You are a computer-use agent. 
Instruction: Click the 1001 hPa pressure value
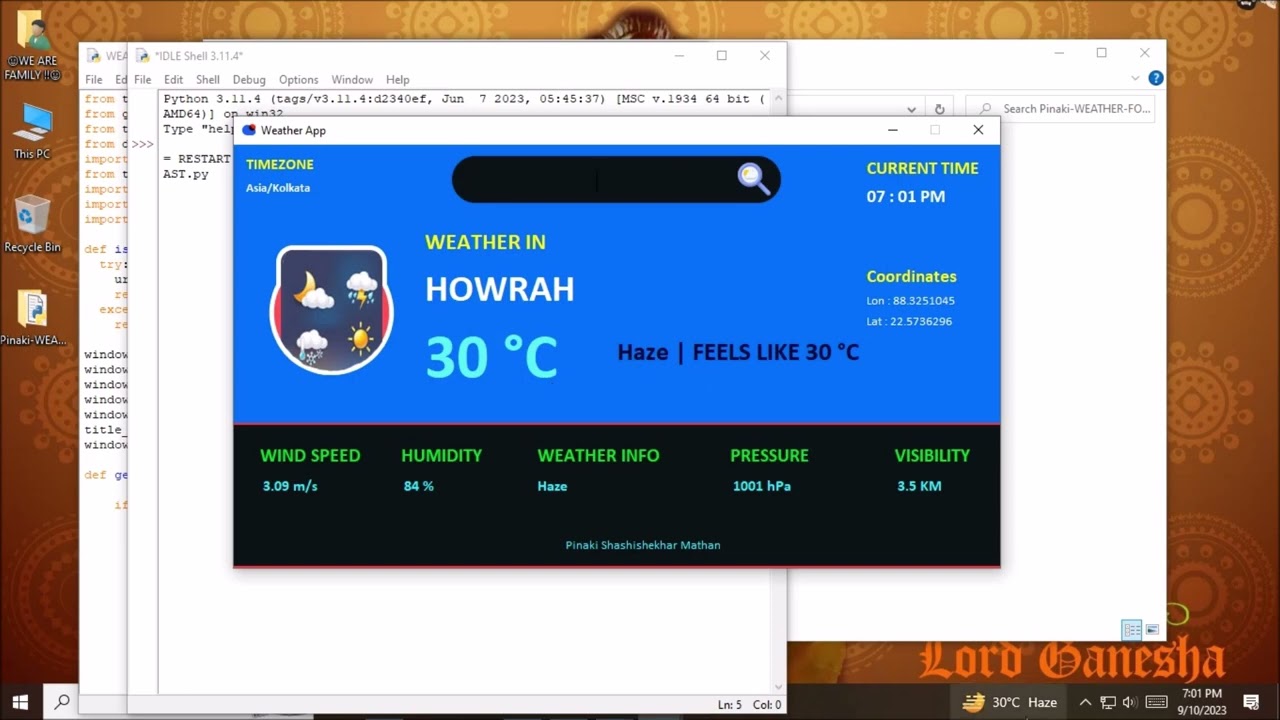pyautogui.click(x=762, y=486)
